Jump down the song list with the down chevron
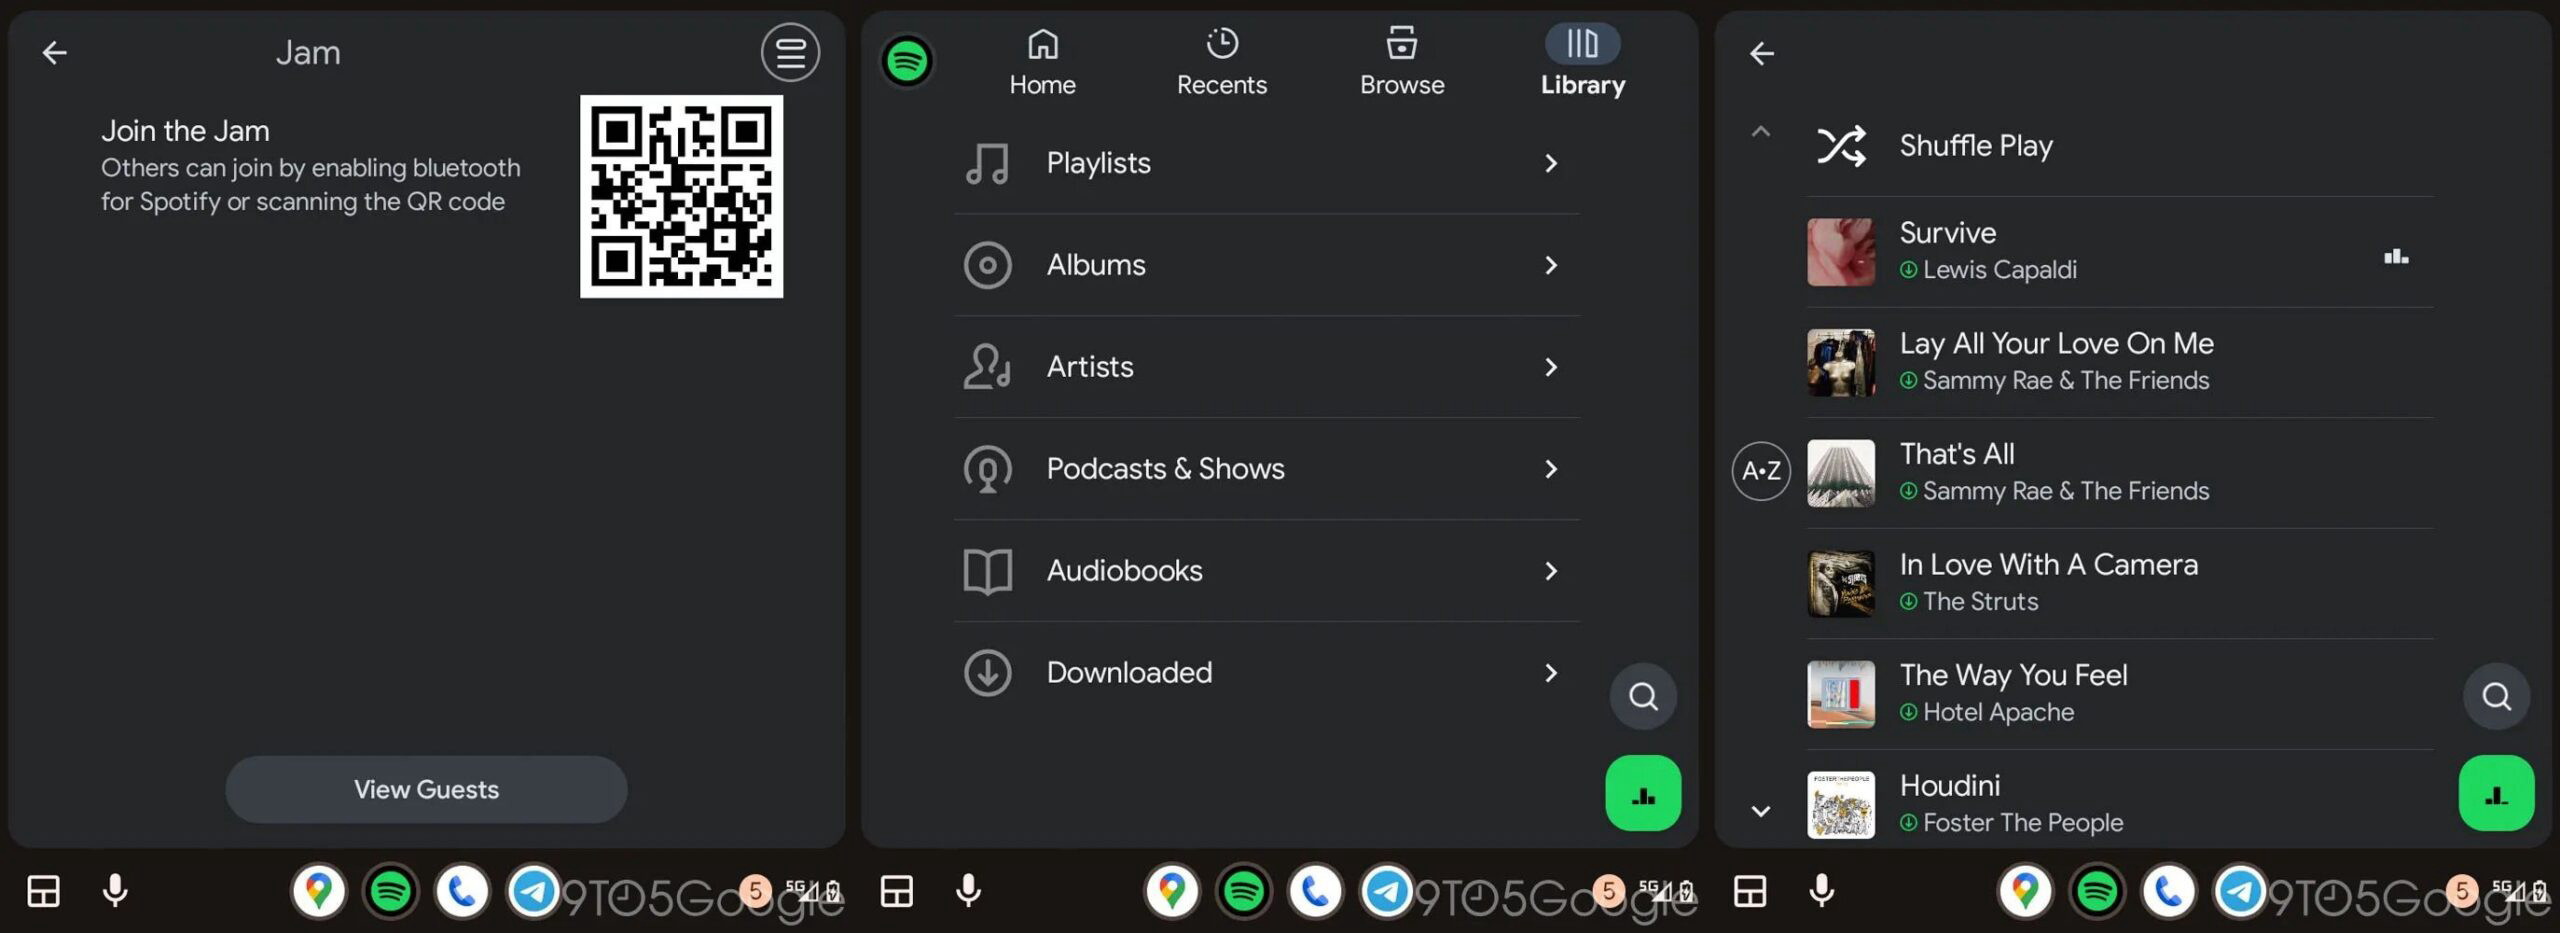2560x933 pixels. pos(1761,811)
